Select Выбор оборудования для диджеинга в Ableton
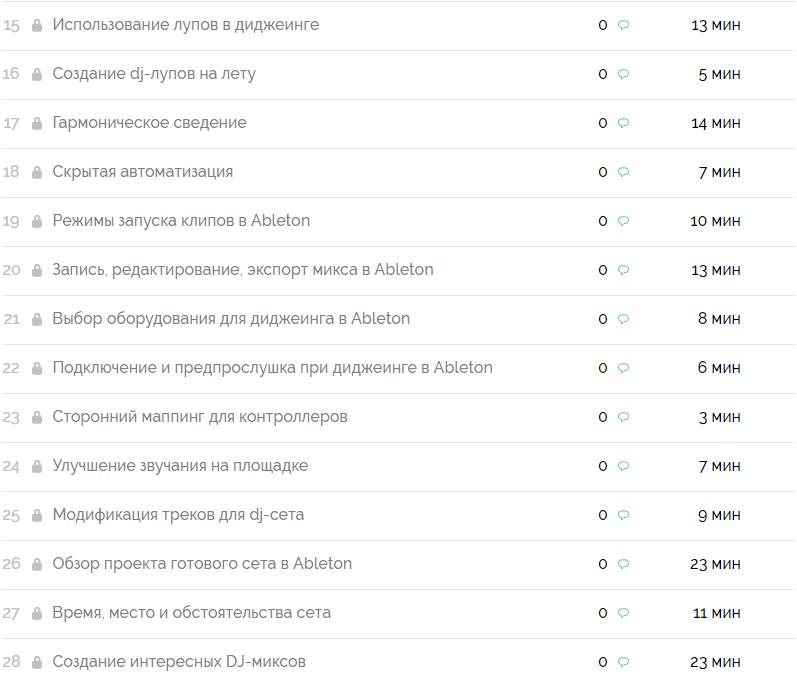The width and height of the screenshot is (797, 678). pyautogui.click(x=231, y=318)
